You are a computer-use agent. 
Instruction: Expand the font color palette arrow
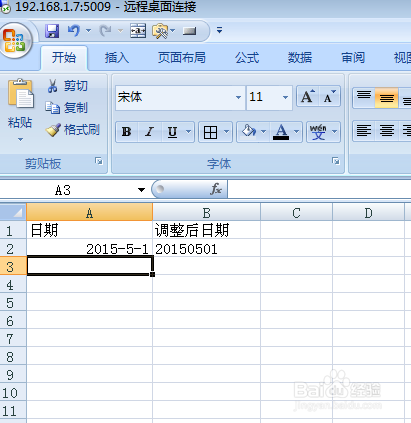click(x=297, y=132)
